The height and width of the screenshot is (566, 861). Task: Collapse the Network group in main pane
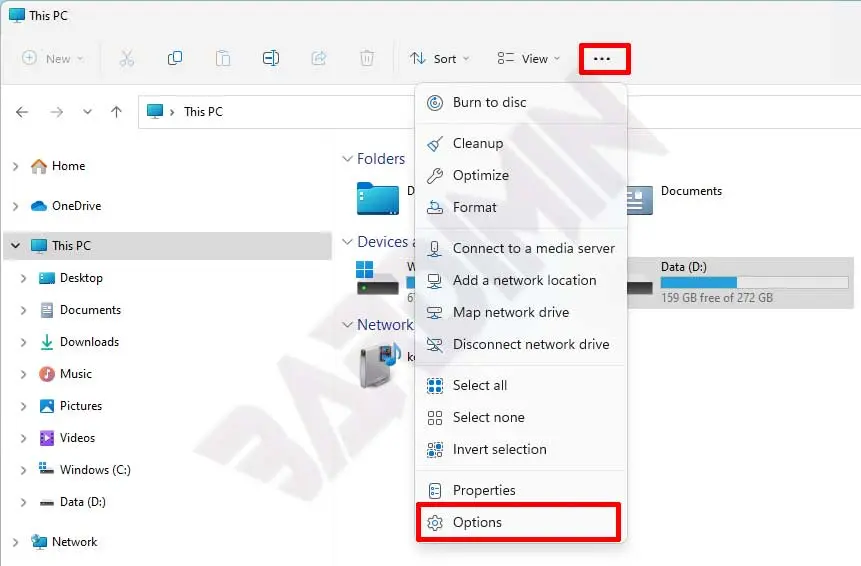coord(347,324)
